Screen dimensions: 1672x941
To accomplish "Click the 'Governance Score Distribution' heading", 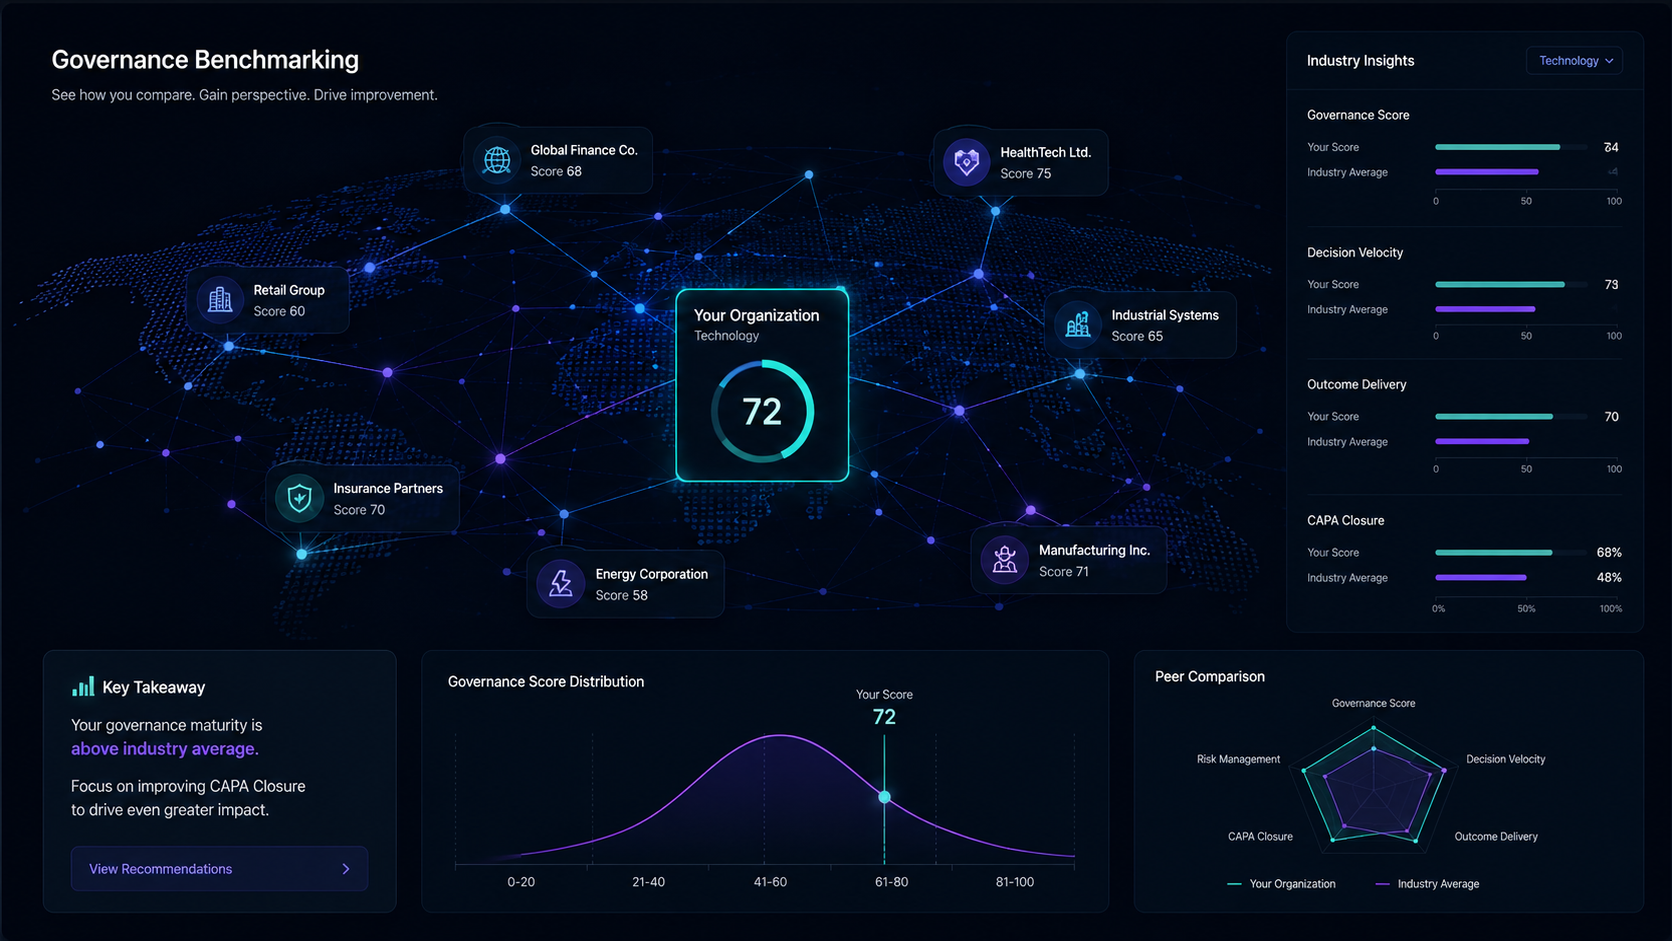I will click(546, 682).
